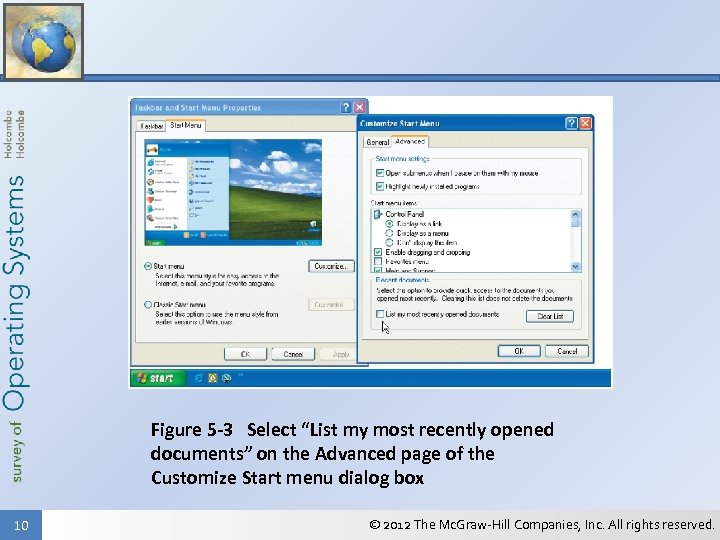Close the Taskbar and Start Menu Properties window
The height and width of the screenshot is (540, 720).
click(x=360, y=107)
